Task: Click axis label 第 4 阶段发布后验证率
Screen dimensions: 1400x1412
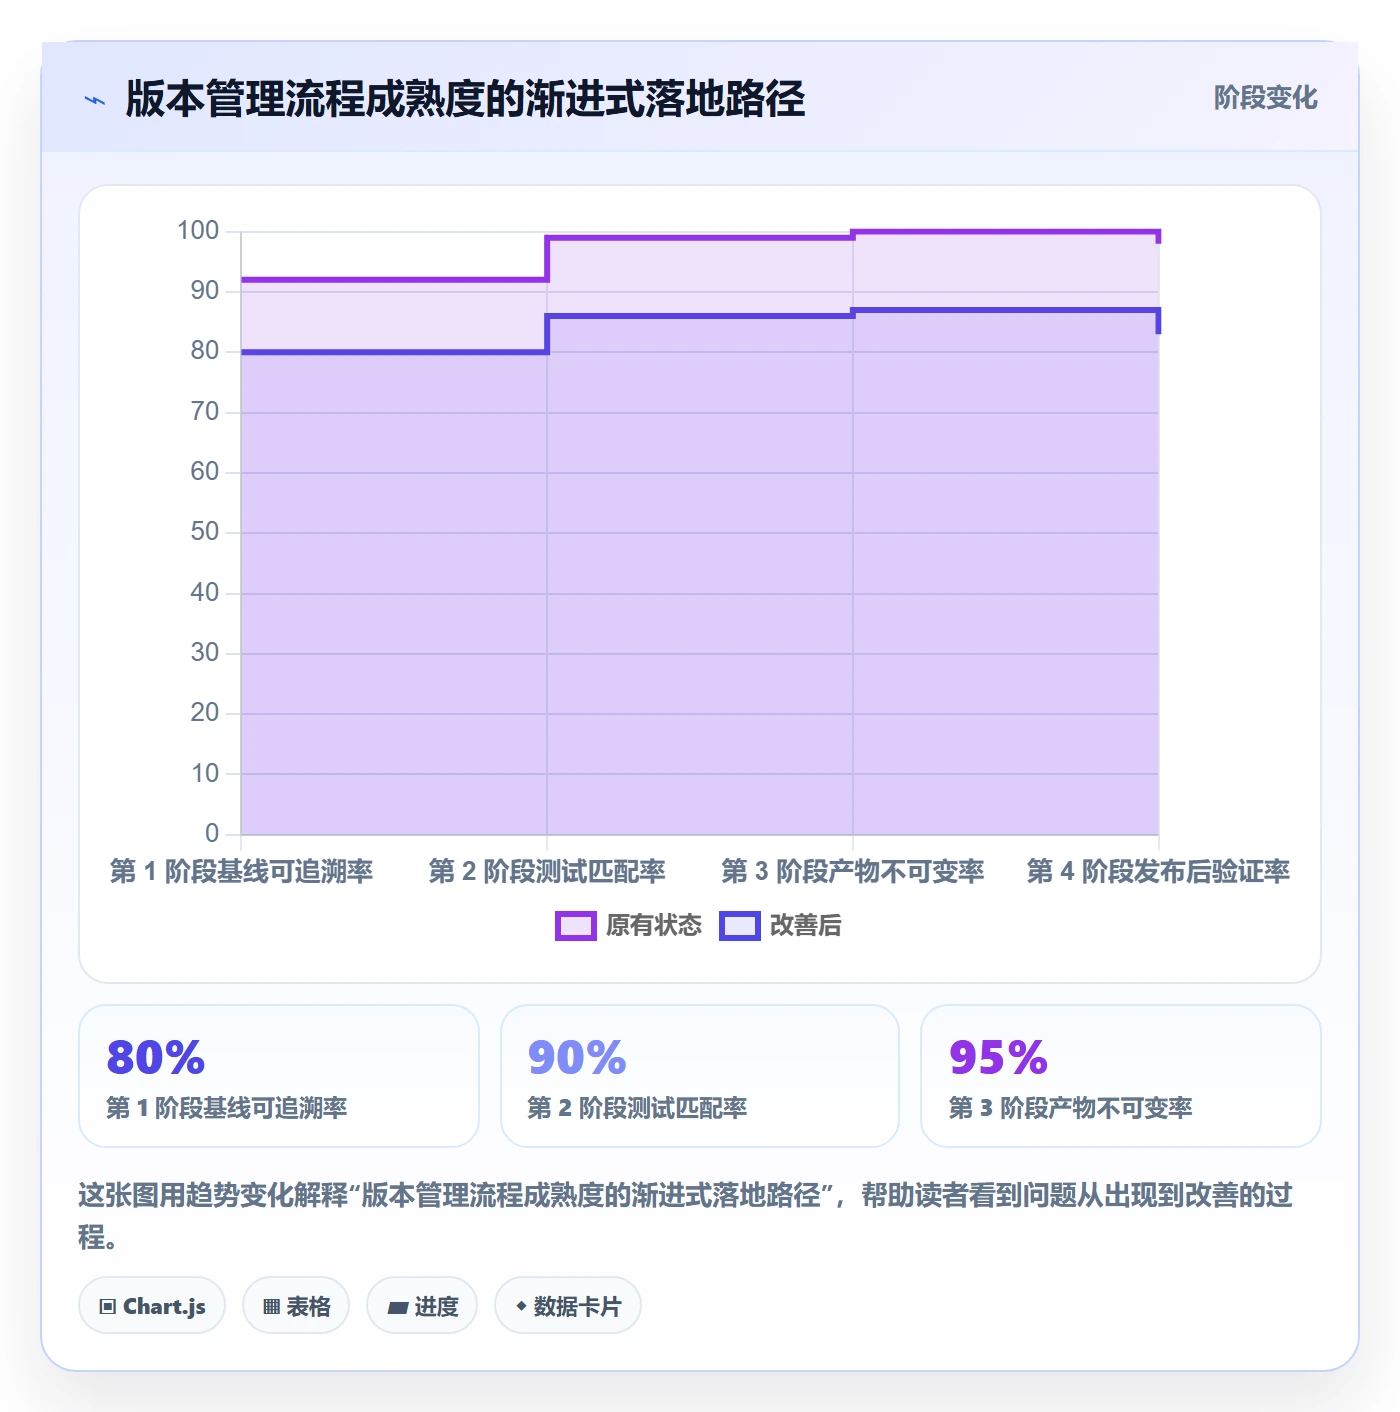Action: tap(1158, 871)
